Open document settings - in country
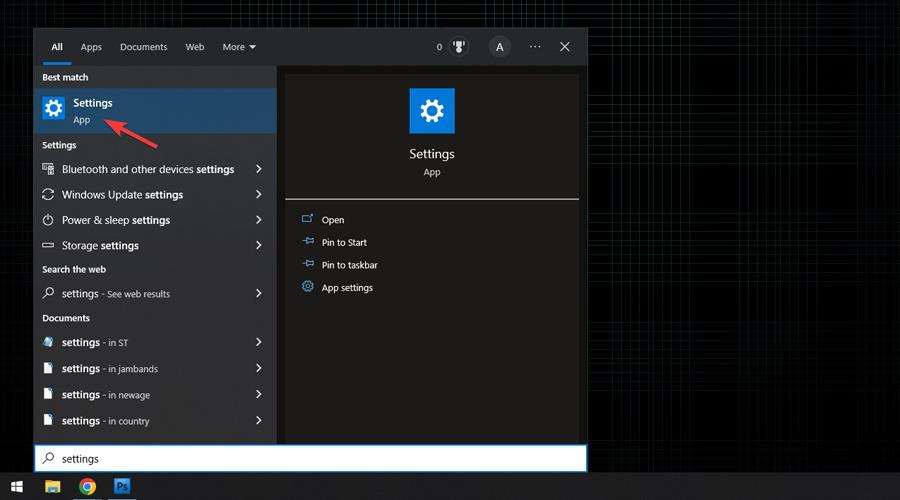Viewport: 900px width, 500px height. (155, 420)
